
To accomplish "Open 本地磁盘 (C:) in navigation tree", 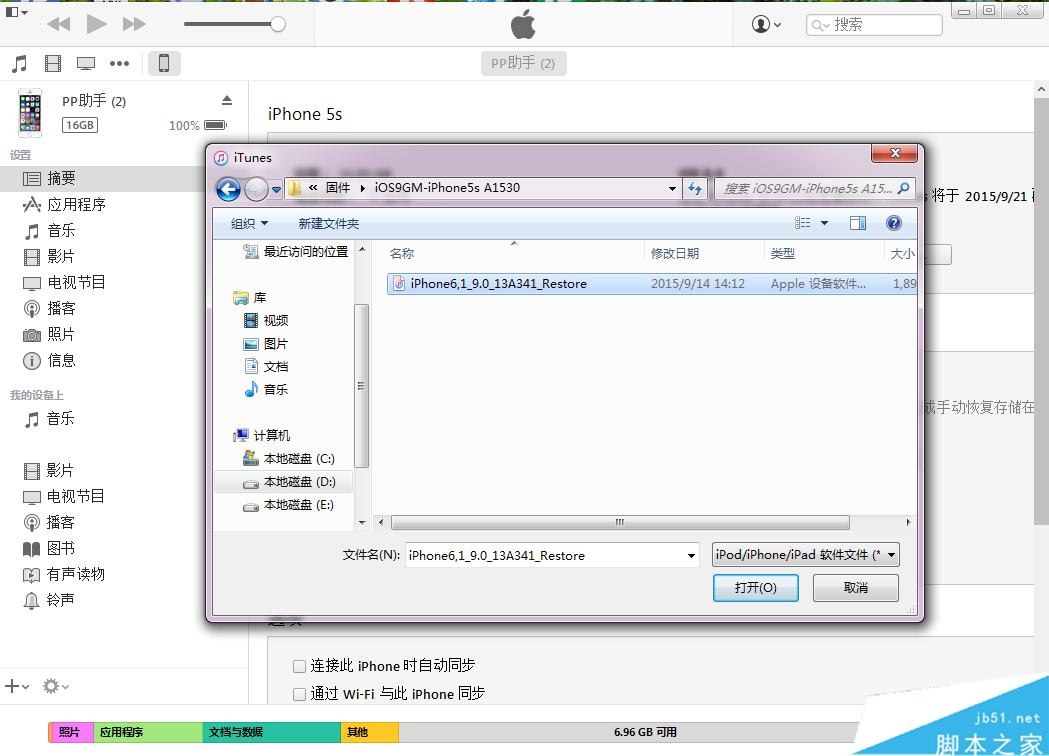I will point(289,459).
